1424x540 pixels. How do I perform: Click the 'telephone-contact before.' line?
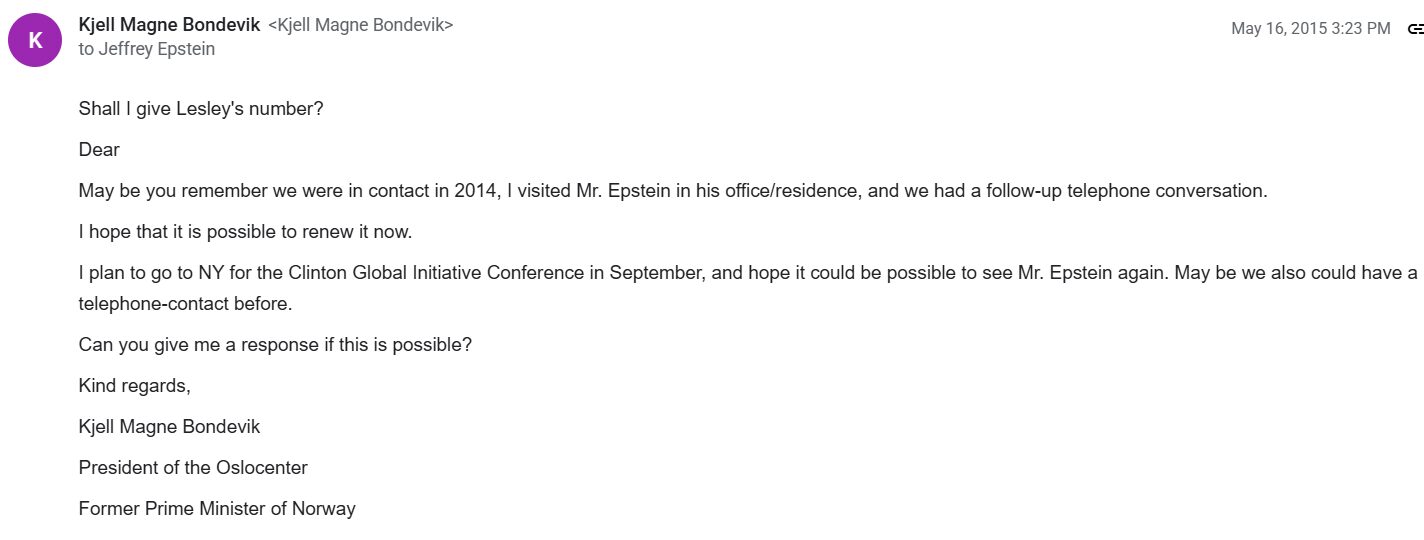coord(185,303)
